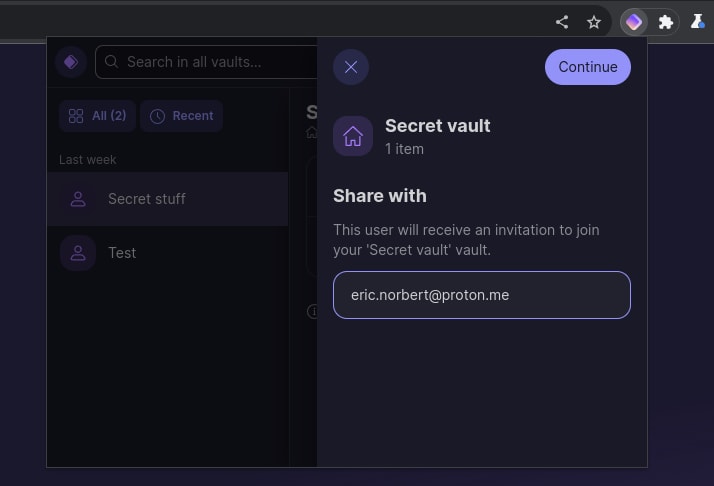
Task: Open the vault switcher diamond icon
Action: coord(70,62)
